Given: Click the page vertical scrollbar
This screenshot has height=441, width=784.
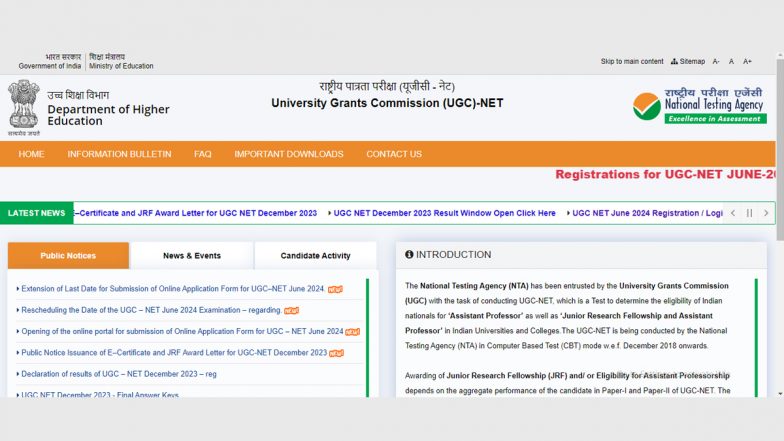Looking at the screenshot, I should pos(780,150).
